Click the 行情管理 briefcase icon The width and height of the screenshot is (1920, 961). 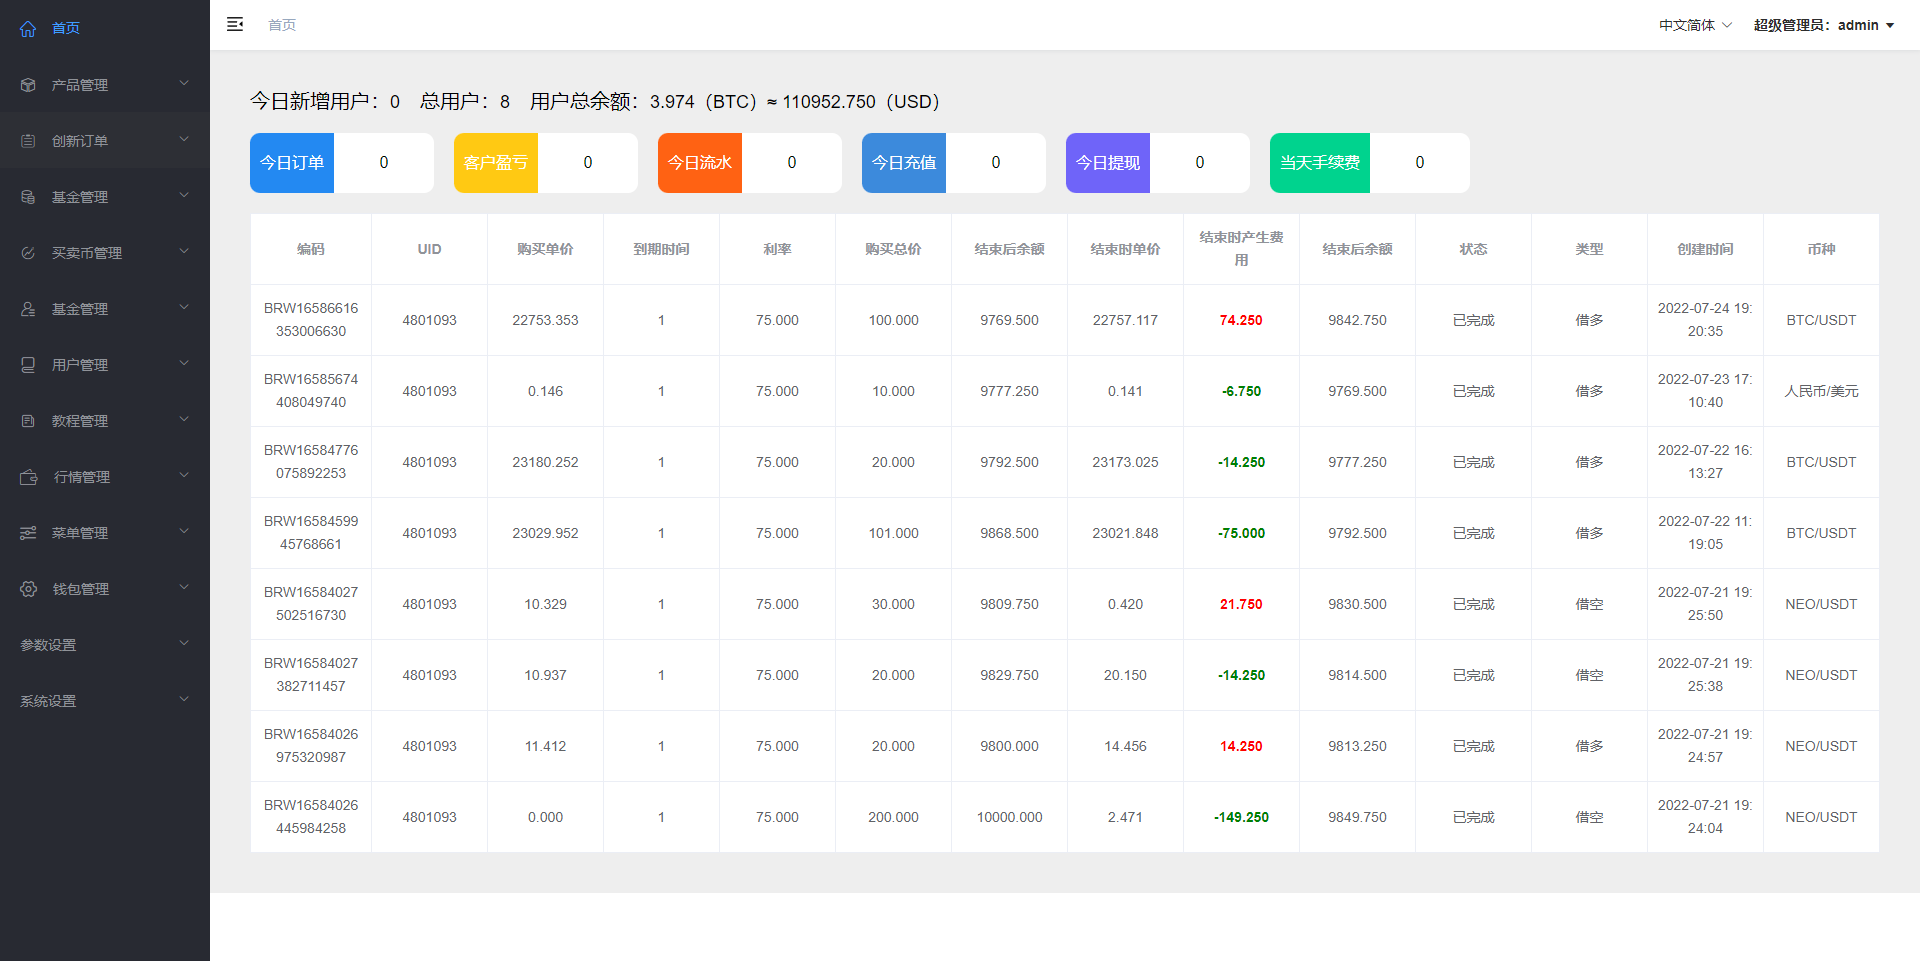[x=27, y=476]
